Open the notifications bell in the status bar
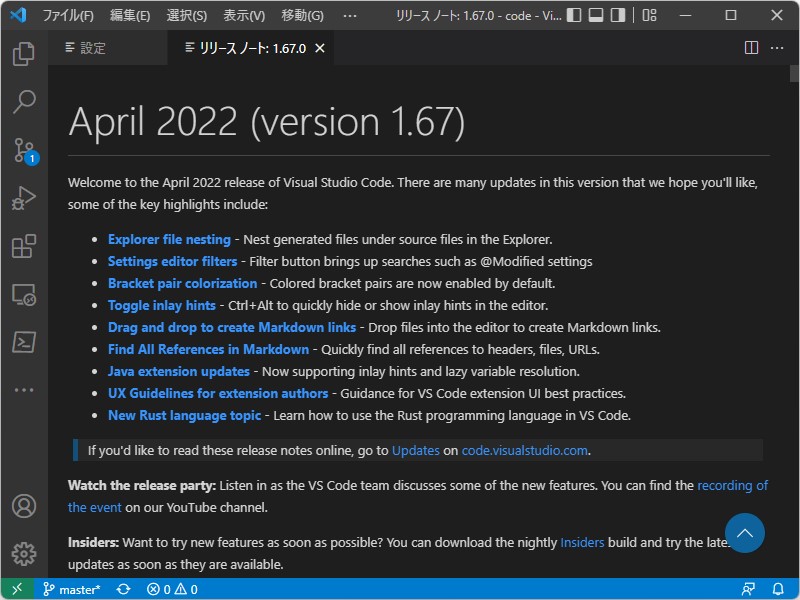The height and width of the screenshot is (600, 800). pos(779,589)
